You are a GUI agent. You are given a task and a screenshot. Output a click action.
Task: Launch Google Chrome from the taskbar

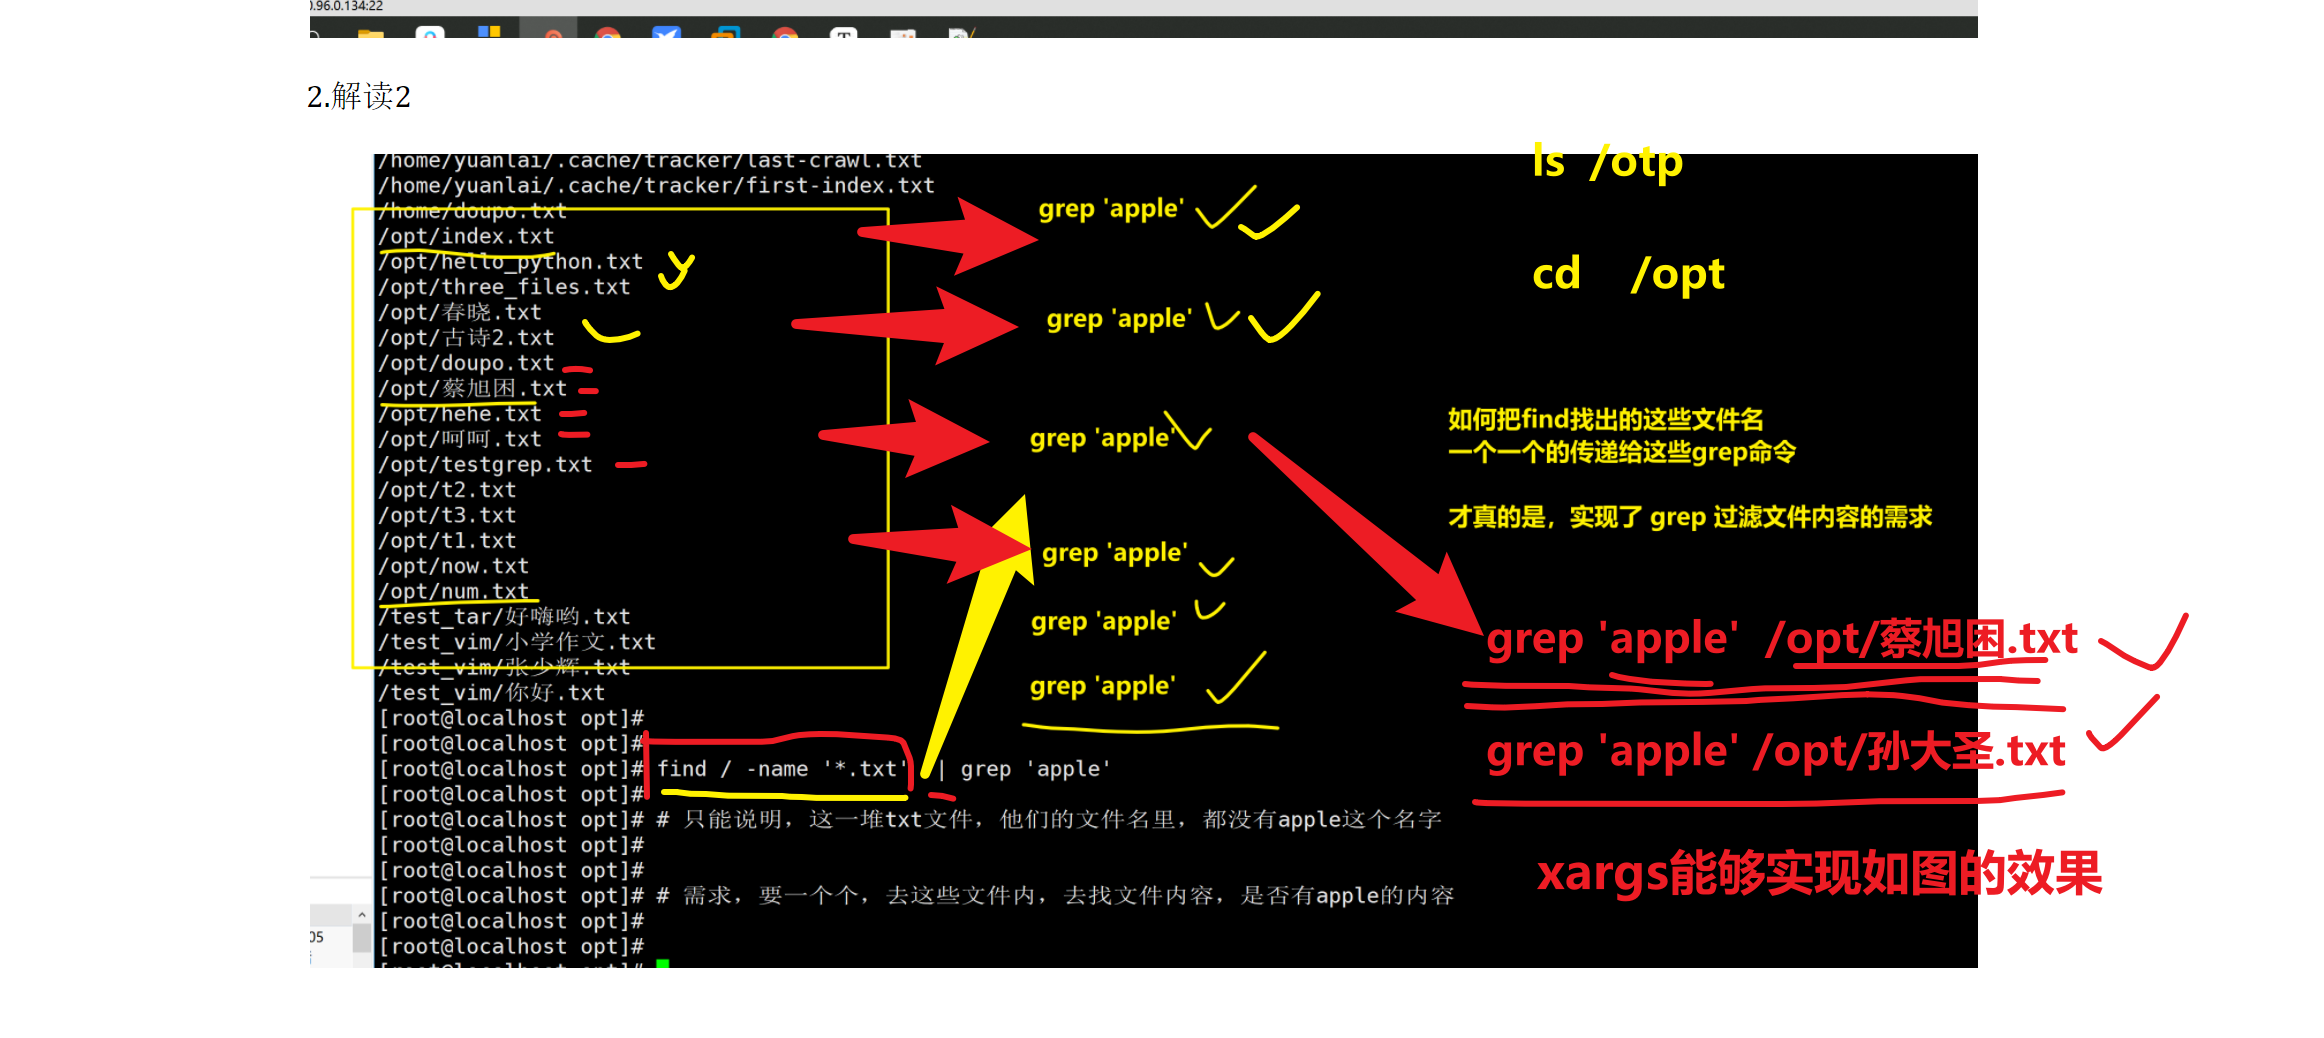click(608, 33)
